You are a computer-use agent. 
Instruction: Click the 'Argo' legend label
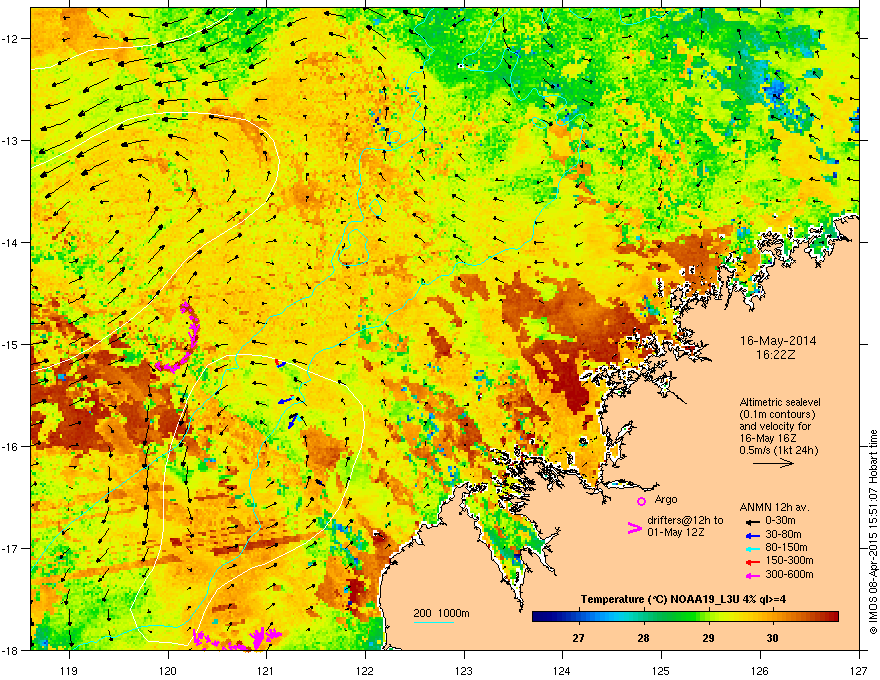pos(666,499)
